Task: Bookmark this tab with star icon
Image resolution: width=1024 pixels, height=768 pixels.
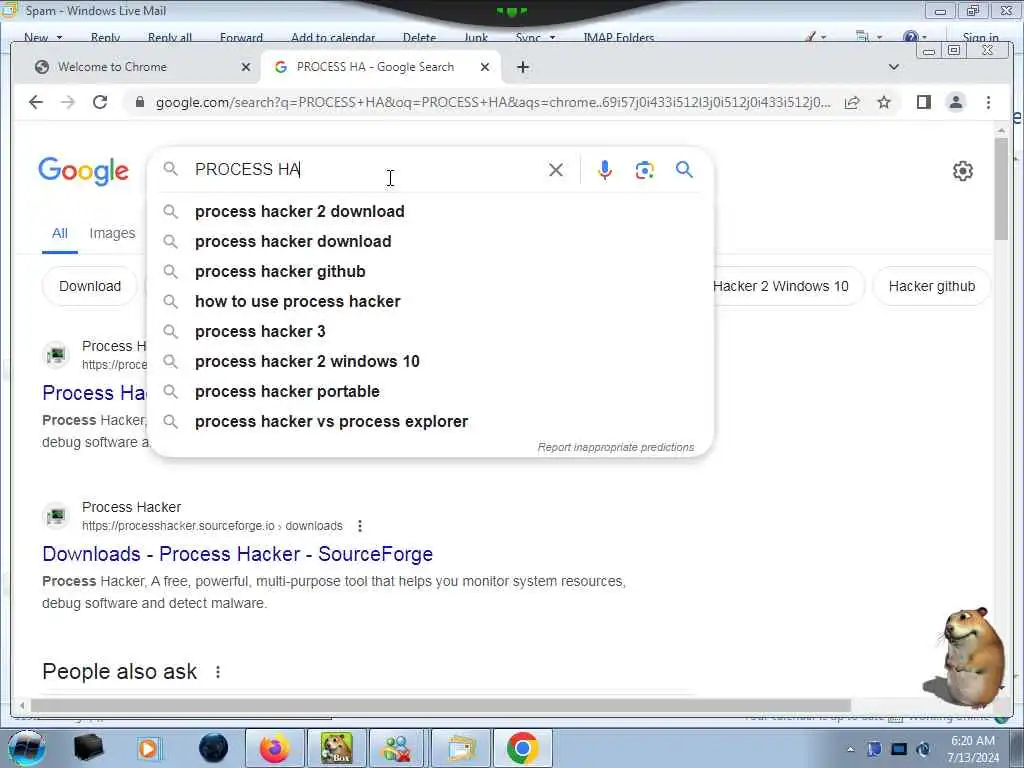Action: click(x=884, y=103)
